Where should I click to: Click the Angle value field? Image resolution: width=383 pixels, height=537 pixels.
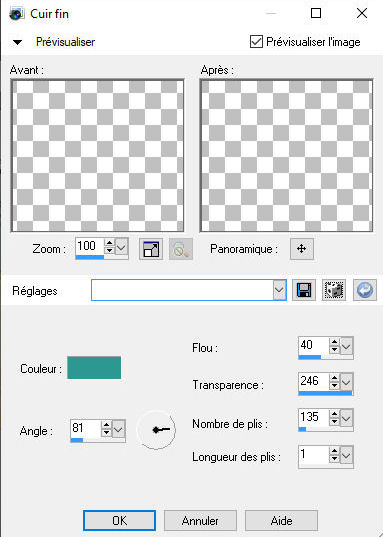tap(86, 428)
